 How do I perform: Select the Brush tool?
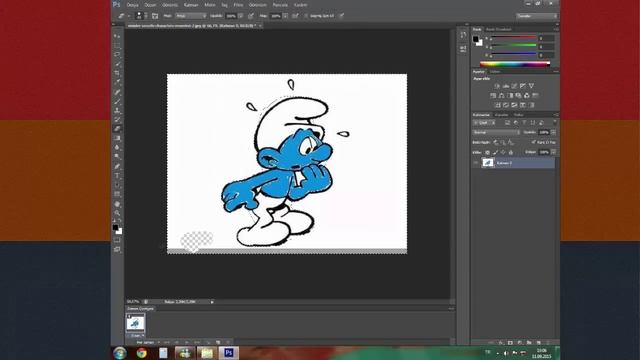pos(117,101)
